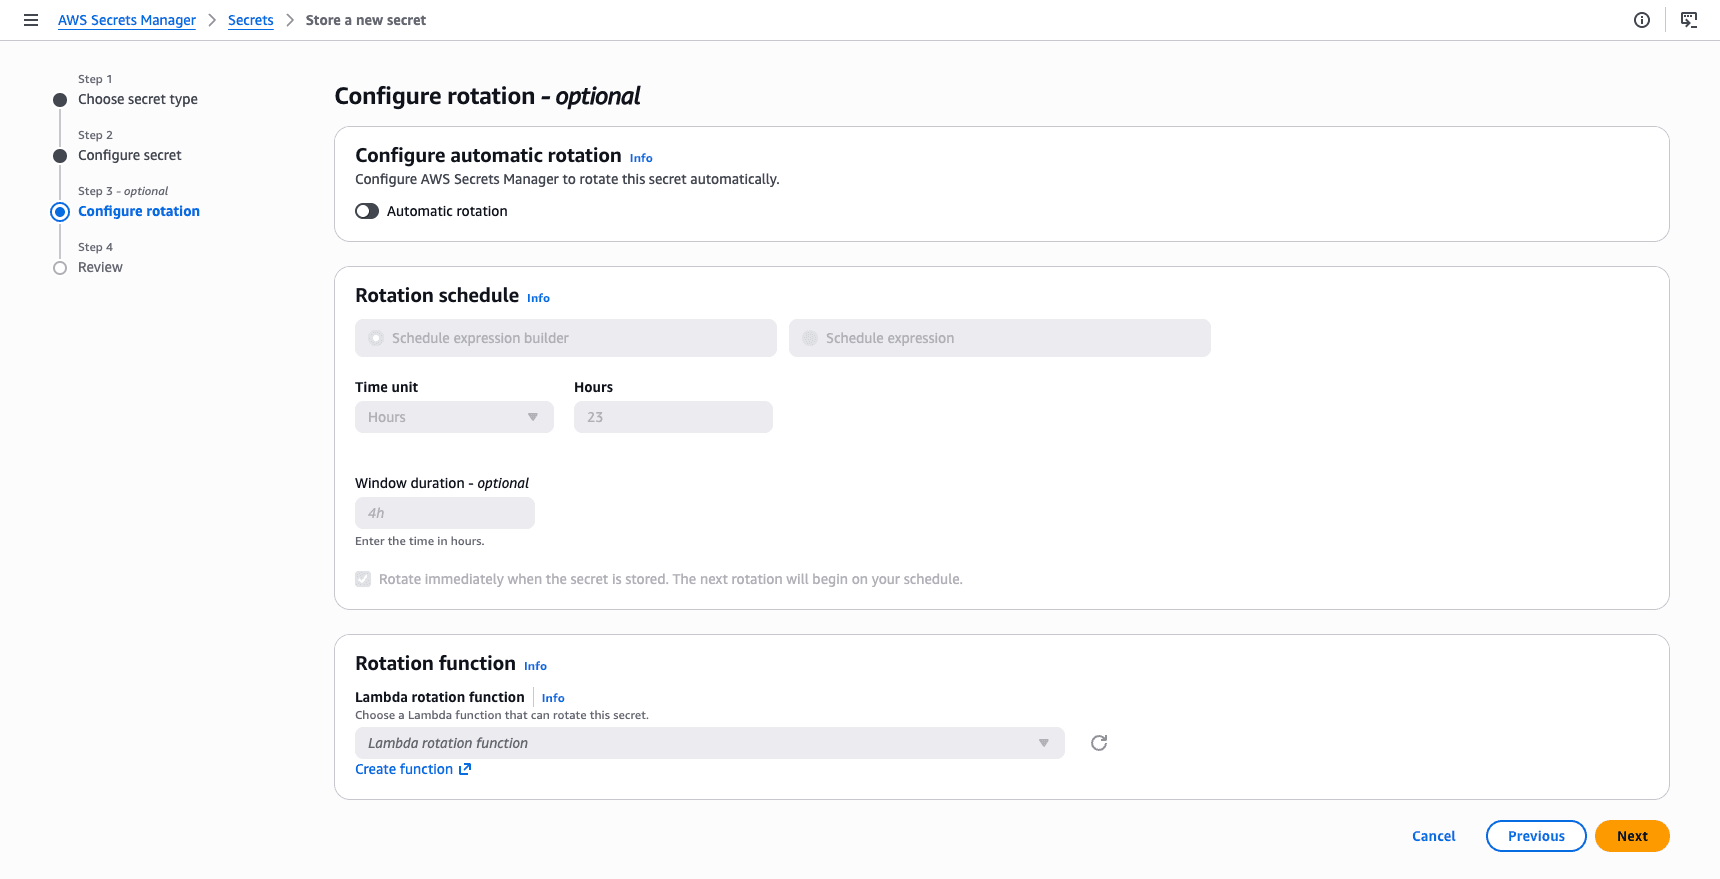Click the Secrets breadcrumb link
Image resolution: width=1720 pixels, height=879 pixels.
coord(251,20)
